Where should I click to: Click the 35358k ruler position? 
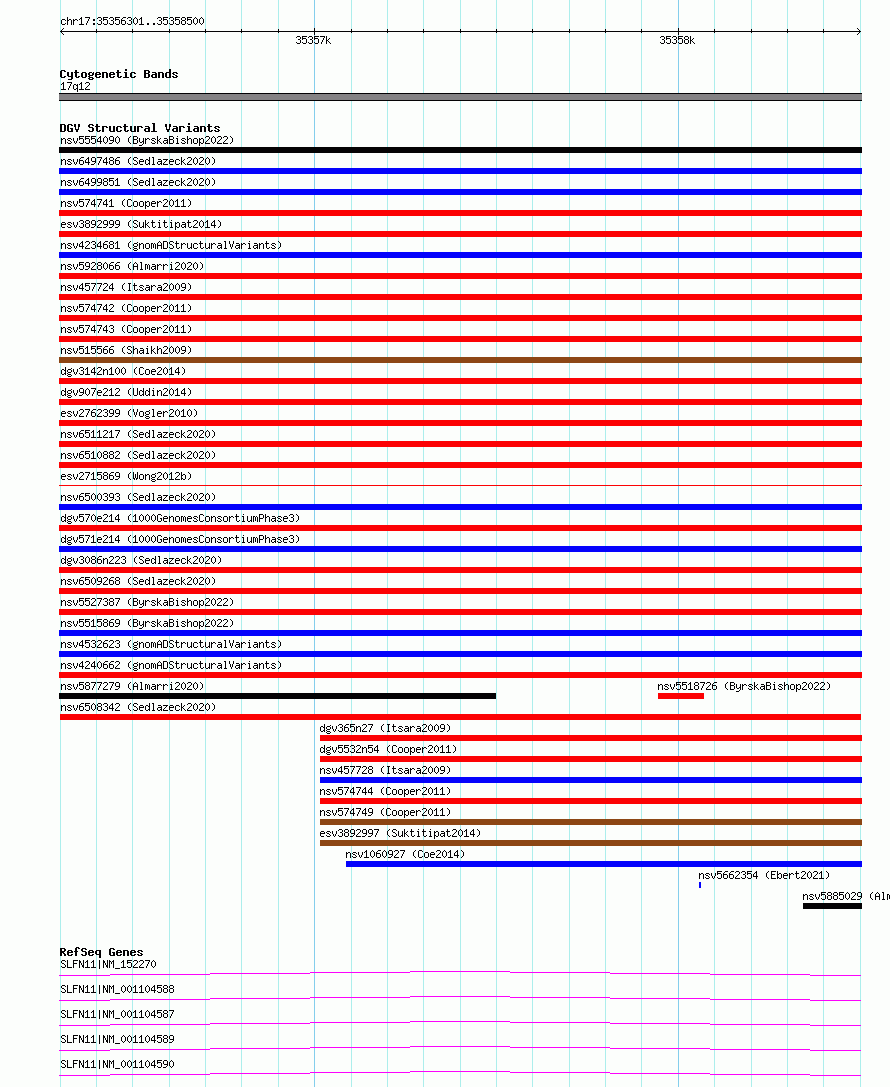click(677, 40)
